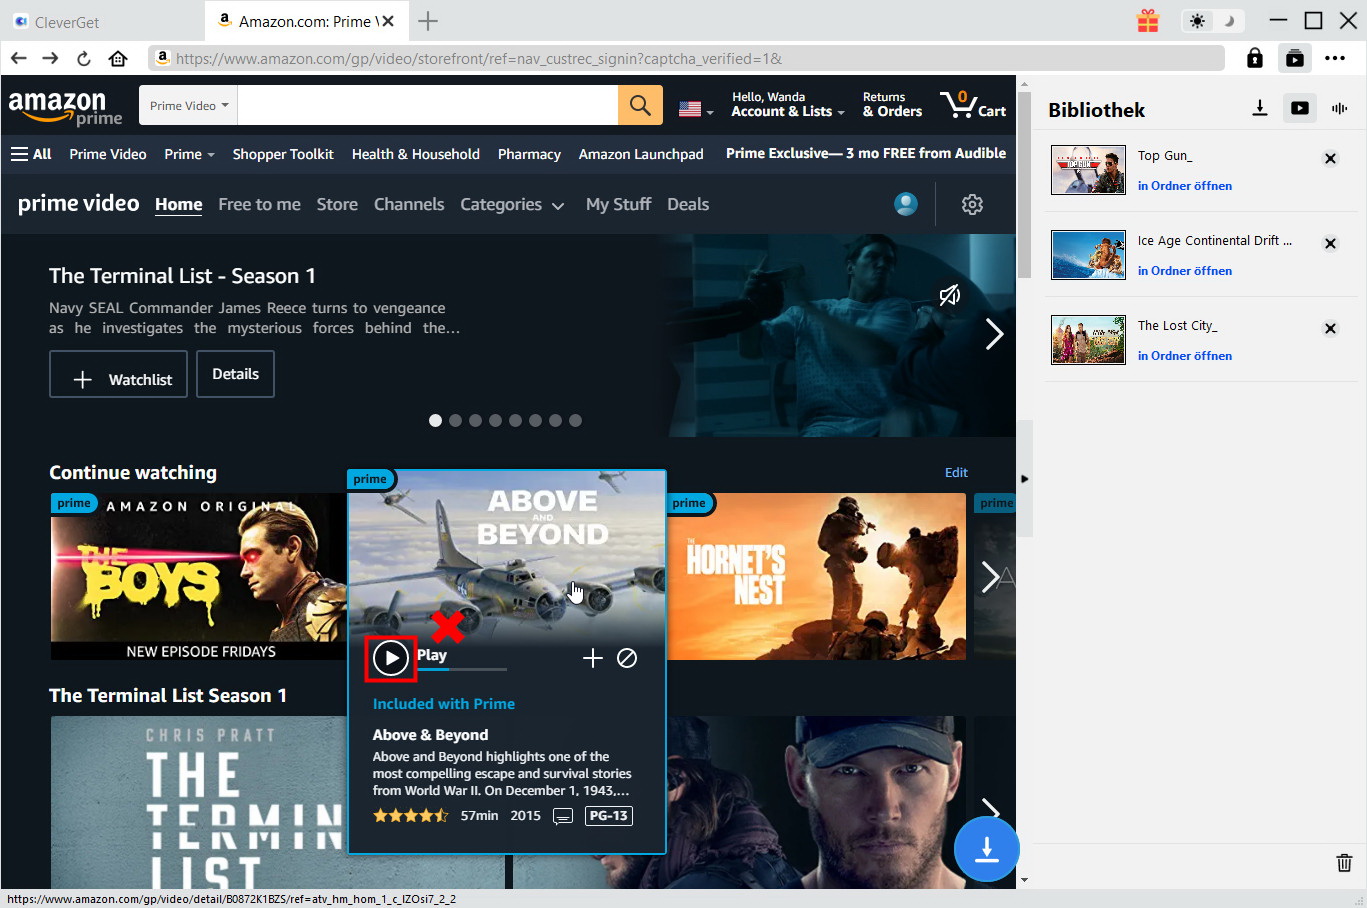
Task: Expand the Categories dropdown
Action: click(512, 204)
